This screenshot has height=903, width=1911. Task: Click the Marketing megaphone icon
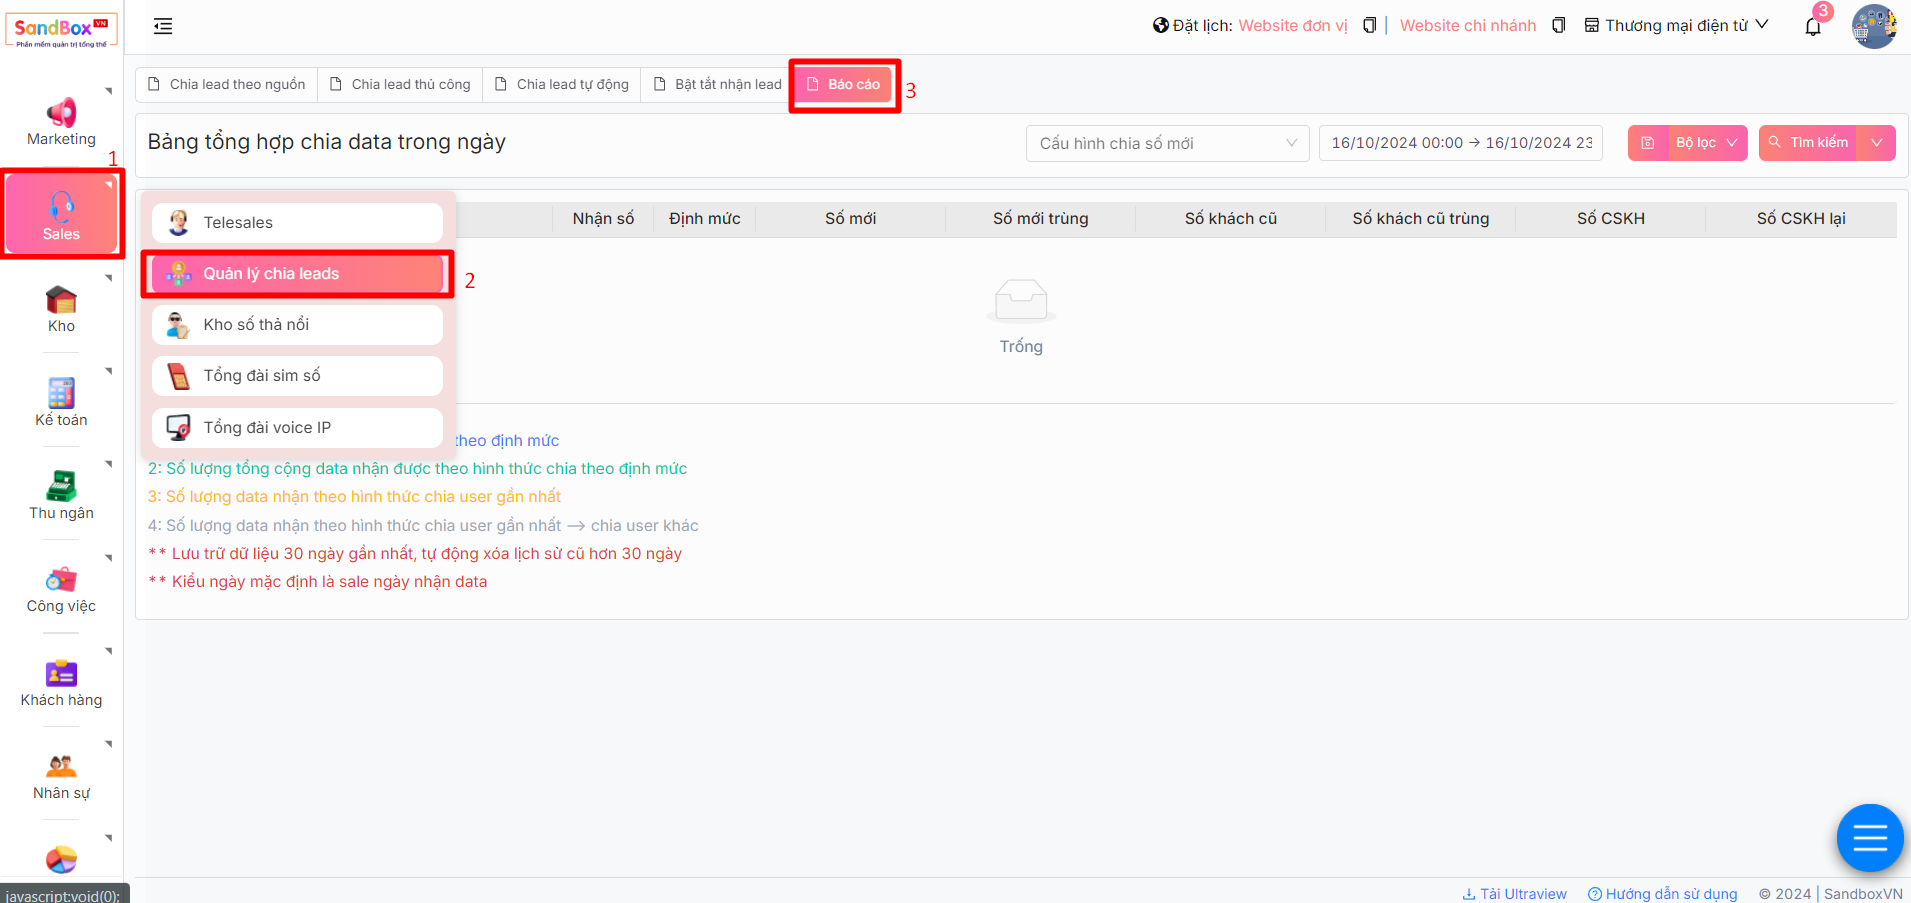tap(61, 113)
